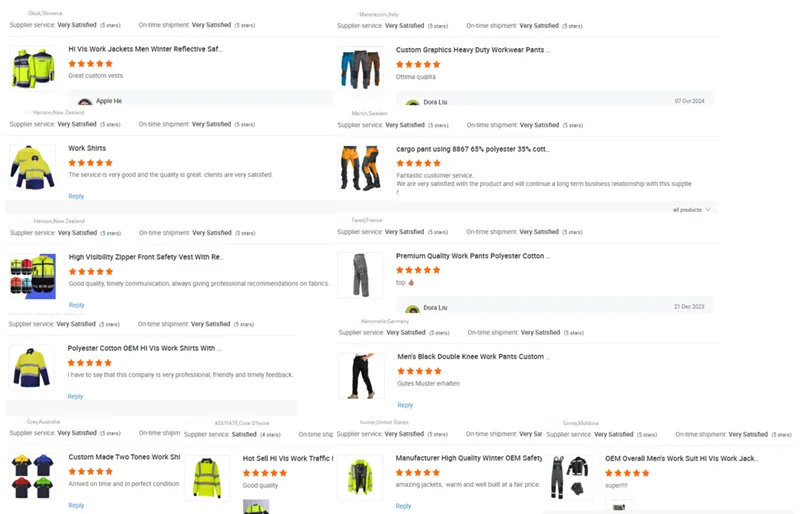Click Dora Liu avatar dated 07 Oct 2024
This screenshot has width=800, height=514.
[413, 103]
